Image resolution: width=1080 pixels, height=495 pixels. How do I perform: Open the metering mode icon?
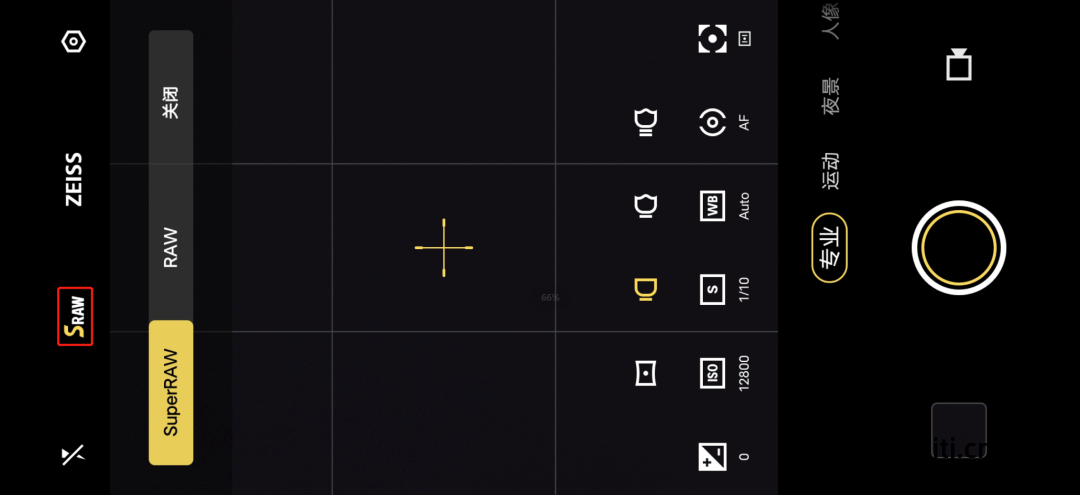[x=712, y=39]
